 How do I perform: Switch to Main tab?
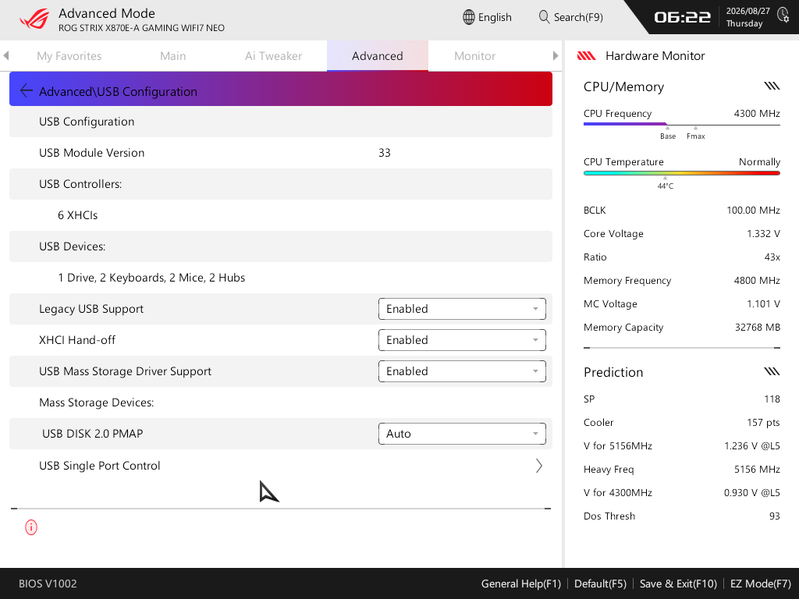173,56
